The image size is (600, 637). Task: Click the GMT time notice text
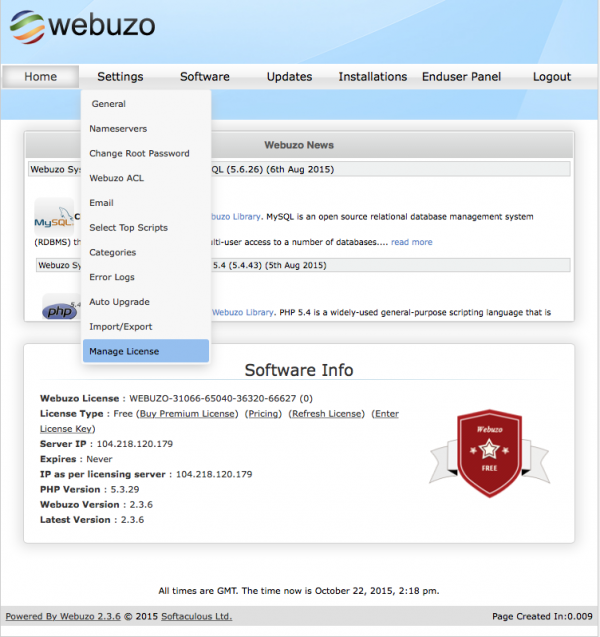click(299, 591)
